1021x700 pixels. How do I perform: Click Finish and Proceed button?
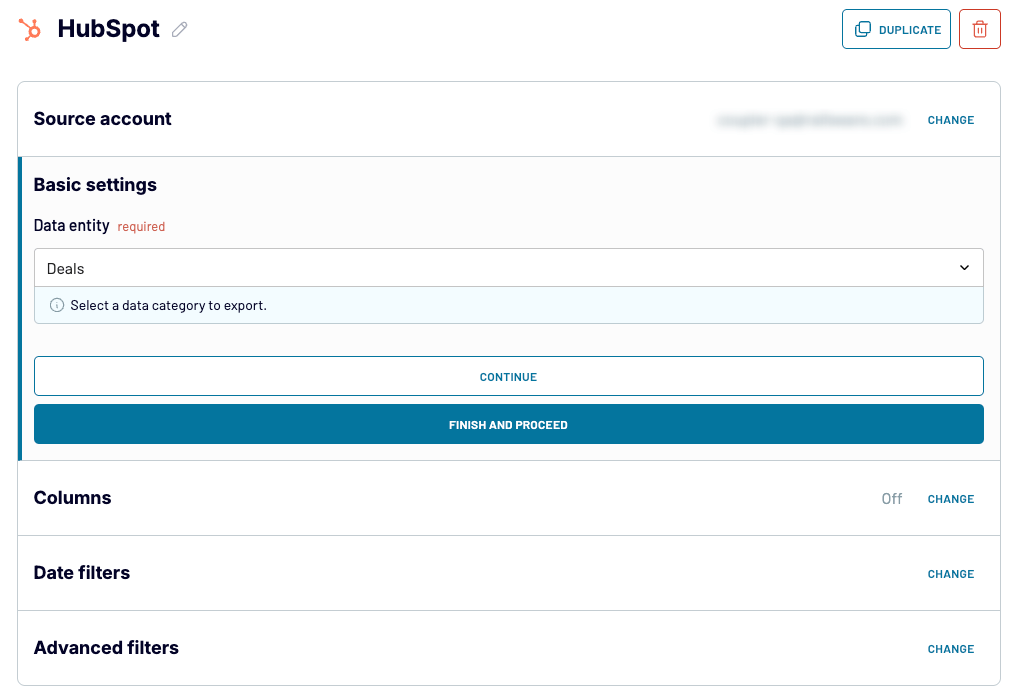pos(509,425)
